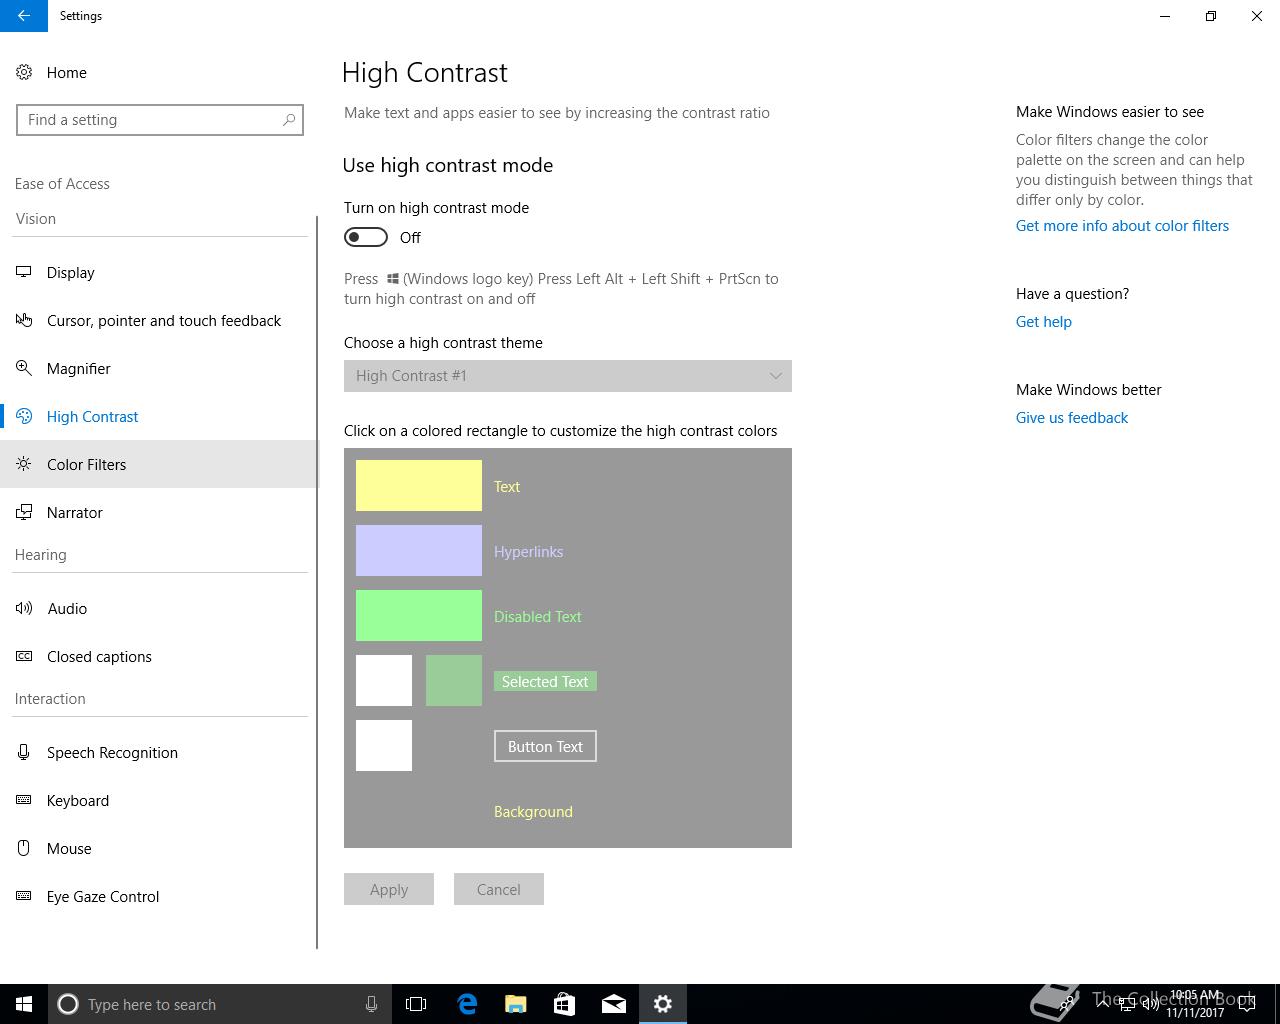Click the Magnifier icon in sidebar
Screen dimensions: 1280x1024
tap(24, 368)
